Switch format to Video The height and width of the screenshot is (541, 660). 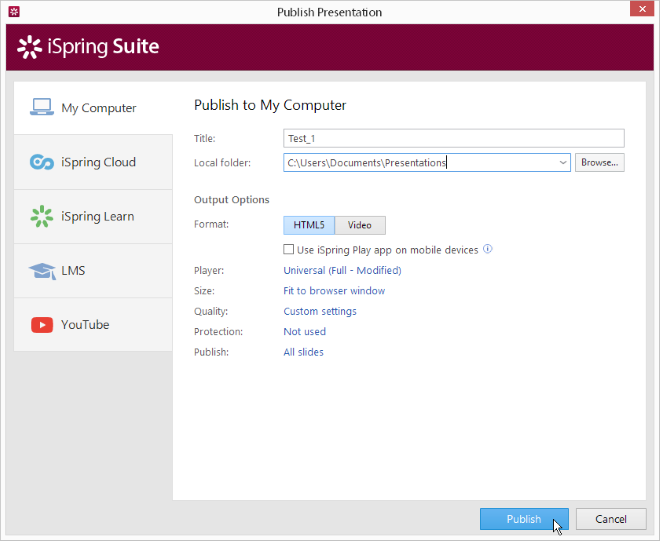360,225
